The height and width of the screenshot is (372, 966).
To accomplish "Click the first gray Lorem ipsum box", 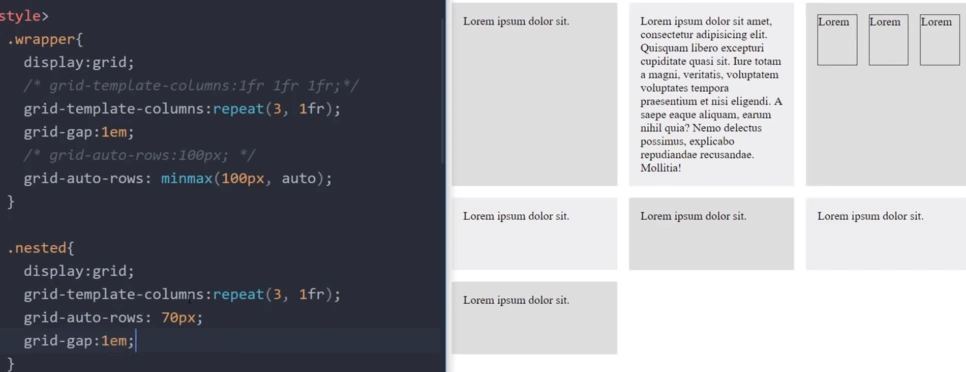I will pyautogui.click(x=534, y=94).
